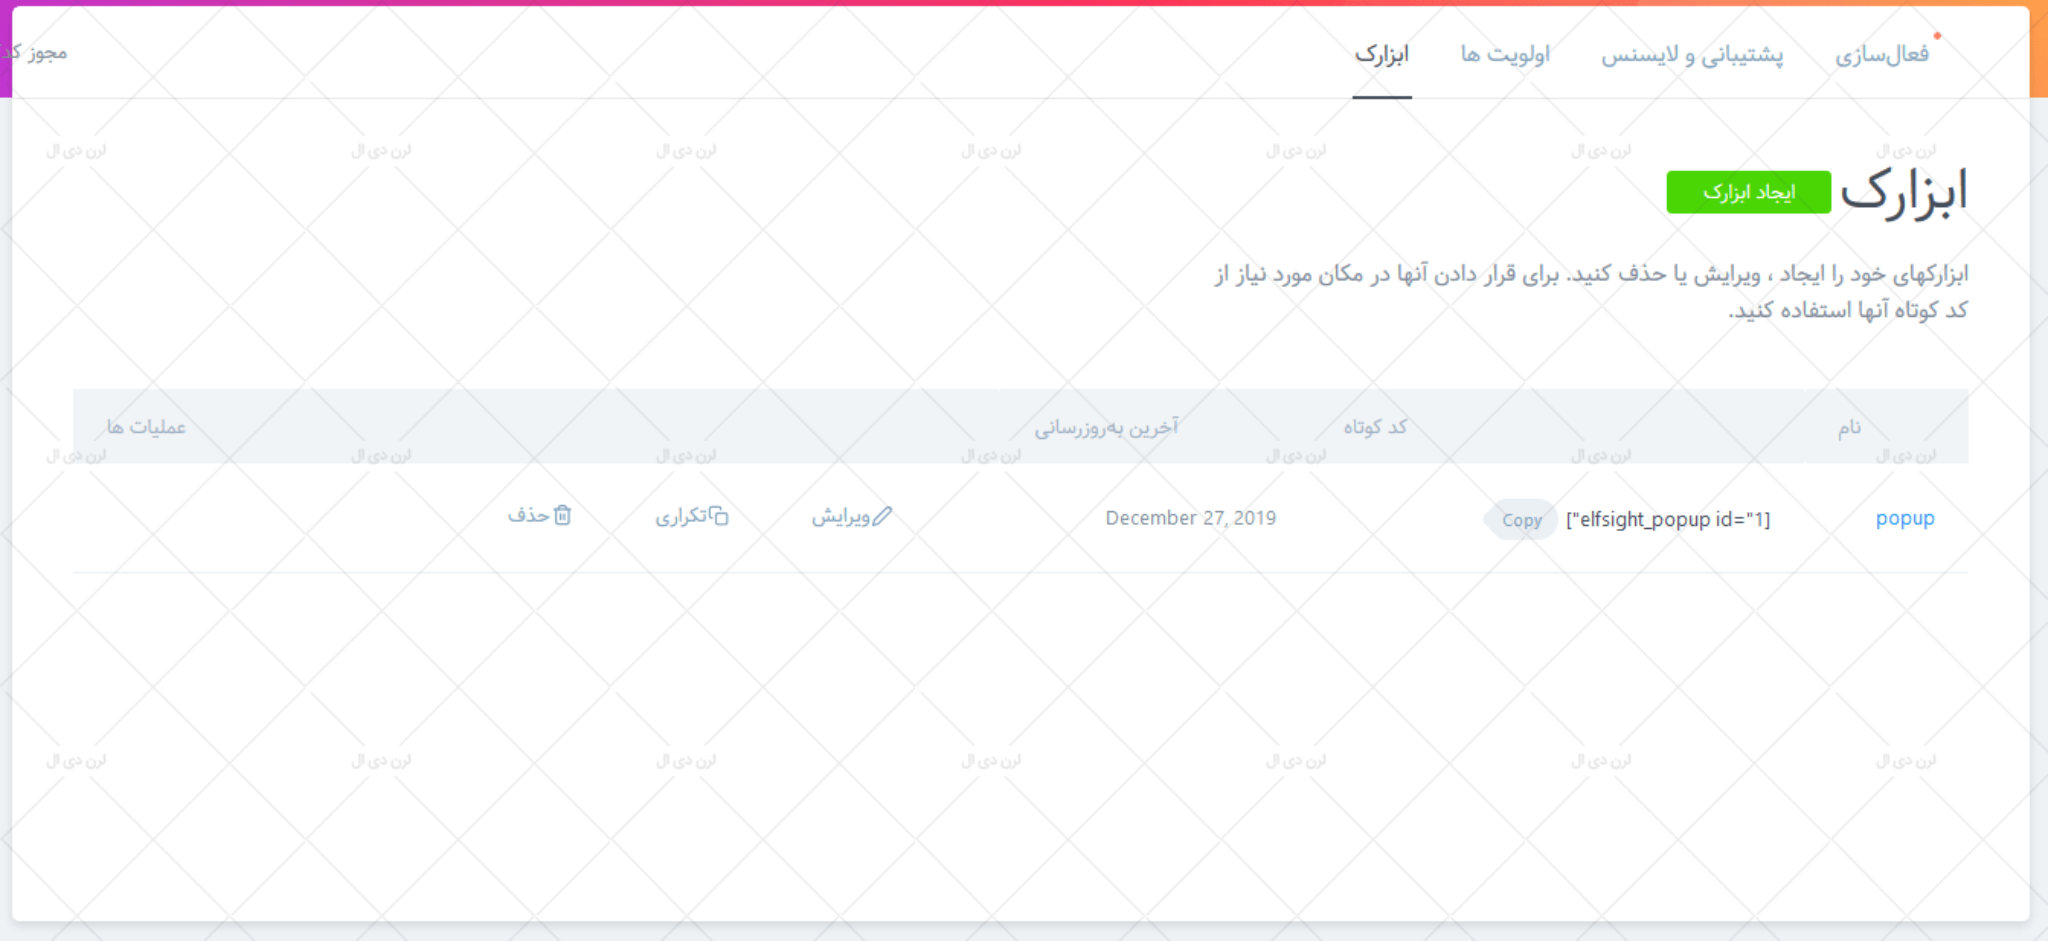Click the pencil icon next to ویرایش

click(x=884, y=517)
